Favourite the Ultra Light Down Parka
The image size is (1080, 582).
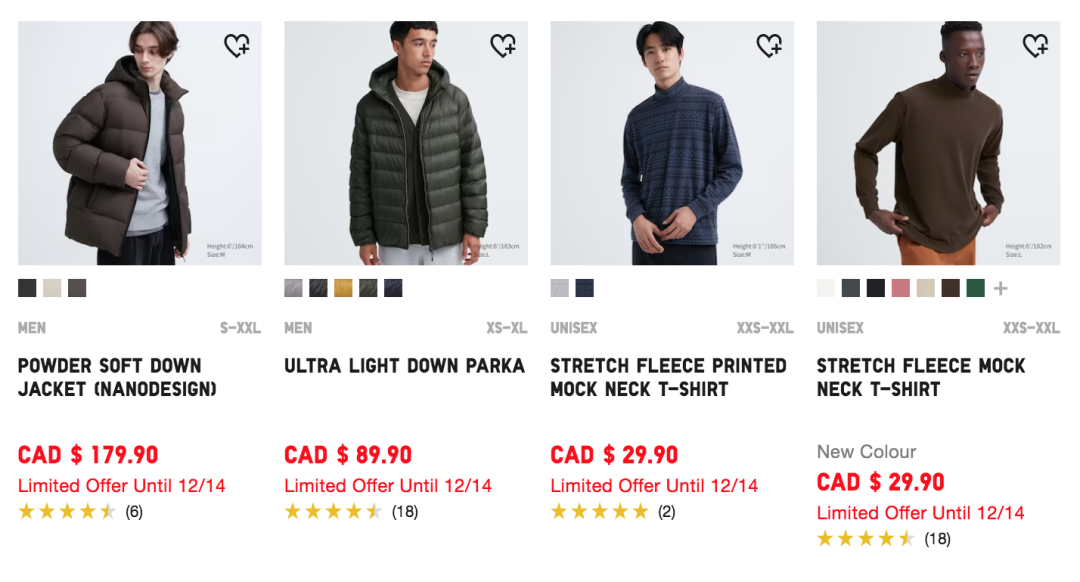point(504,44)
